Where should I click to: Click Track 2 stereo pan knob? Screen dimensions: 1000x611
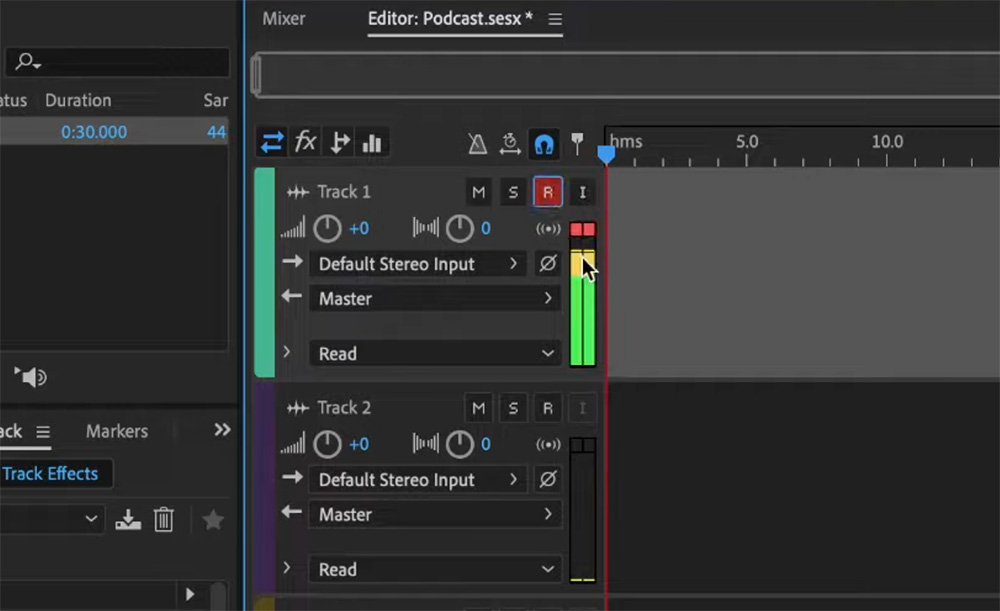point(459,445)
